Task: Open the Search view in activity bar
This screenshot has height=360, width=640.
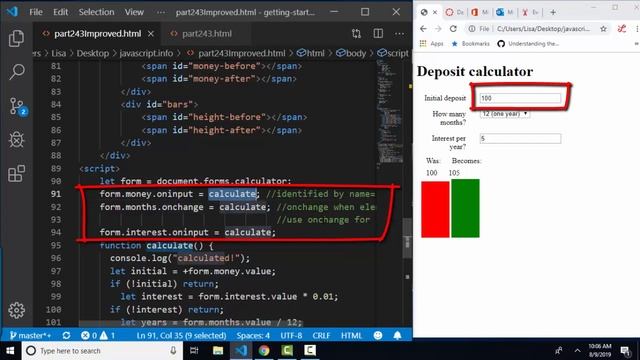Action: point(16,72)
